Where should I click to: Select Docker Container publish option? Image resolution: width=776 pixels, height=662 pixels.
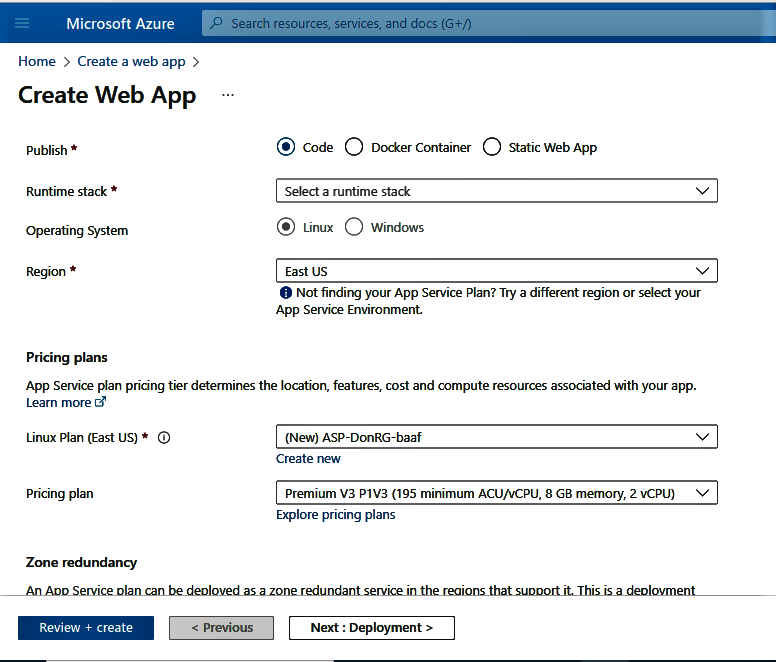coord(354,147)
